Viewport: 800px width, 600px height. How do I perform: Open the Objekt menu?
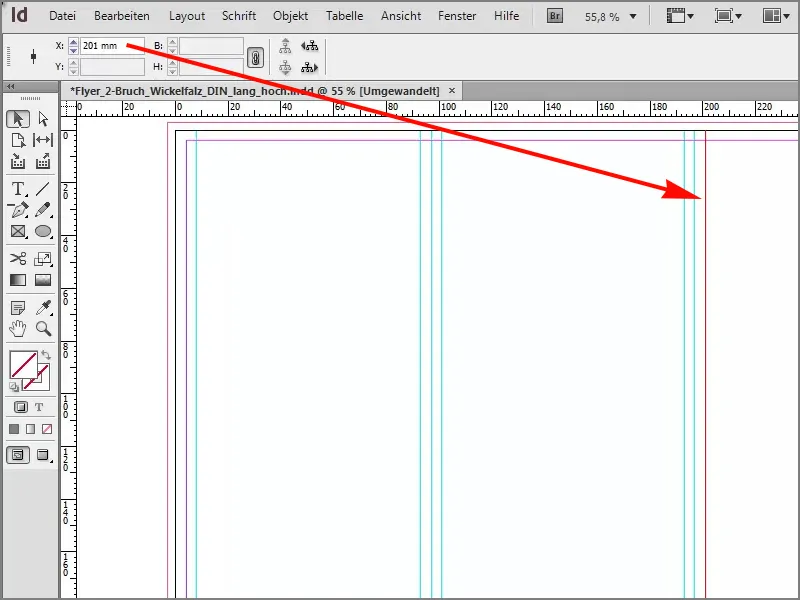pyautogui.click(x=290, y=16)
